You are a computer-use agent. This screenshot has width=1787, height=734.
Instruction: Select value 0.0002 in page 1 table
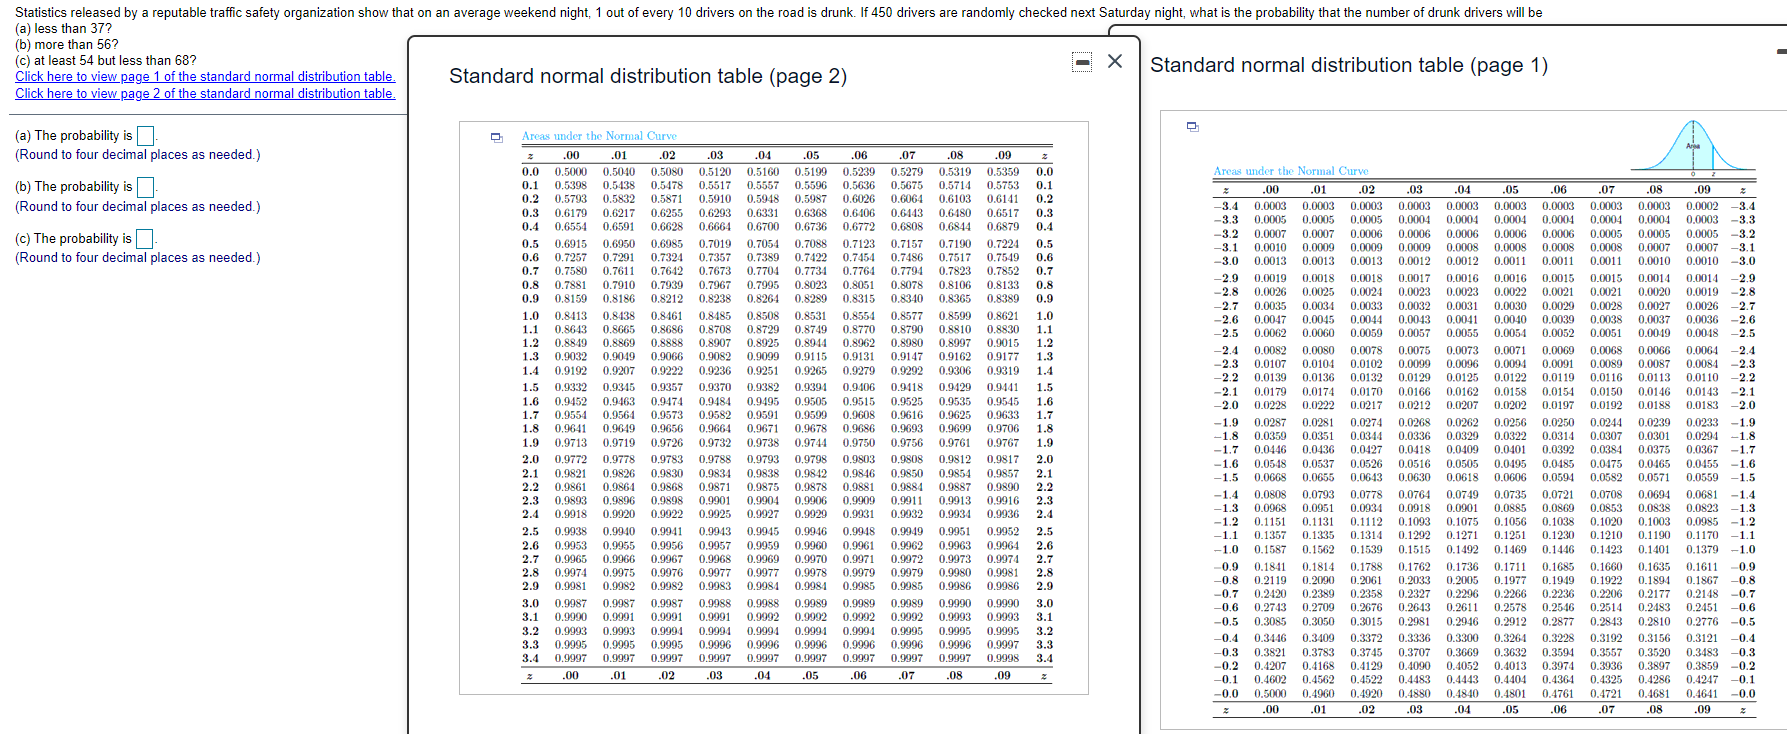coord(1702,206)
